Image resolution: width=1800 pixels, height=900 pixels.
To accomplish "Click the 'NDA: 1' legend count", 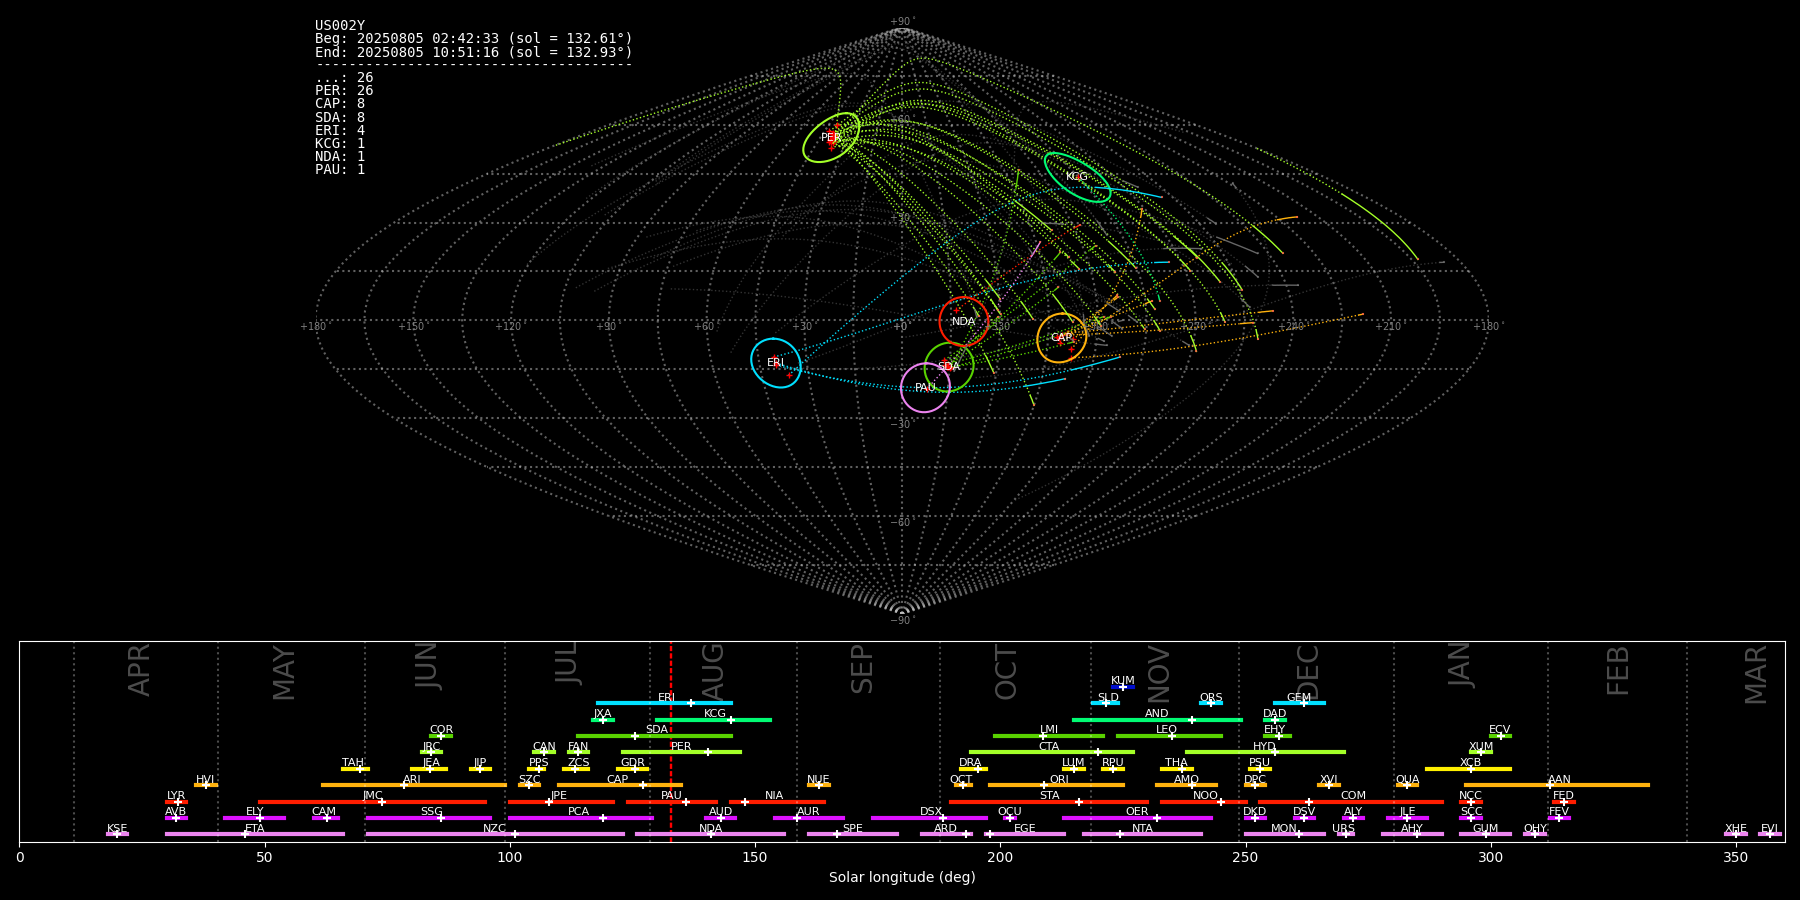I will tap(340, 157).
